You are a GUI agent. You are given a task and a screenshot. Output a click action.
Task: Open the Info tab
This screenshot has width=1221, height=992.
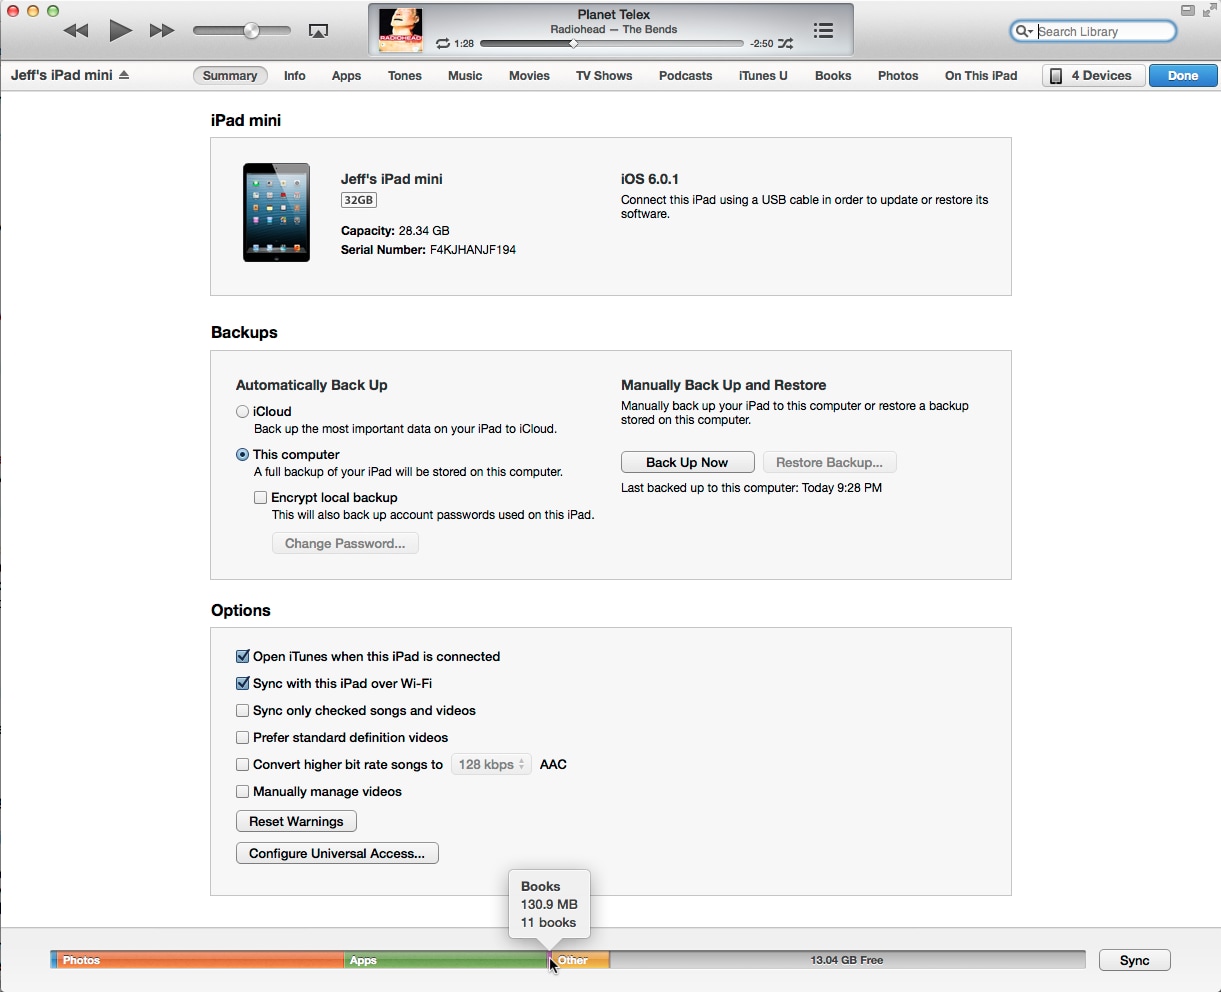(x=295, y=76)
